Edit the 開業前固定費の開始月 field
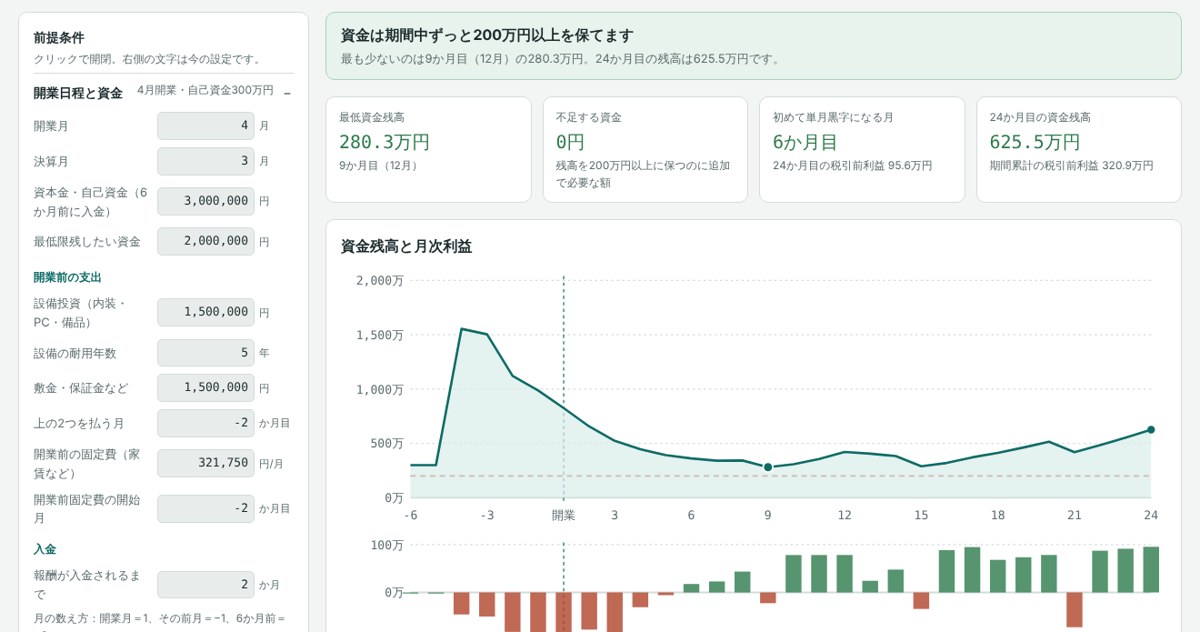The width and height of the screenshot is (1200, 632). coord(206,508)
